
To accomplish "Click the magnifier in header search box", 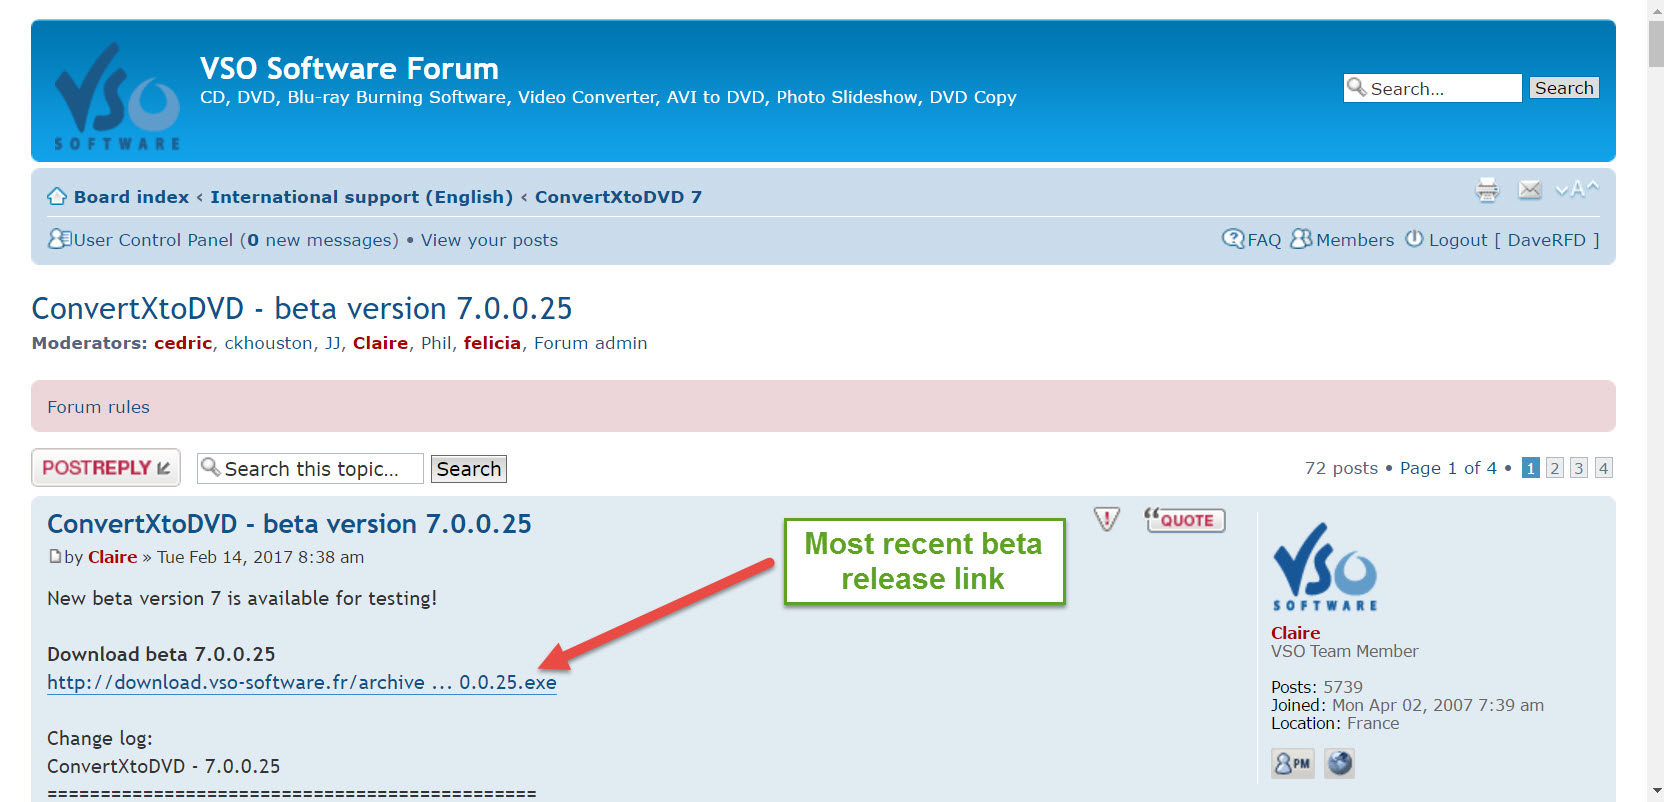I will coord(1357,88).
